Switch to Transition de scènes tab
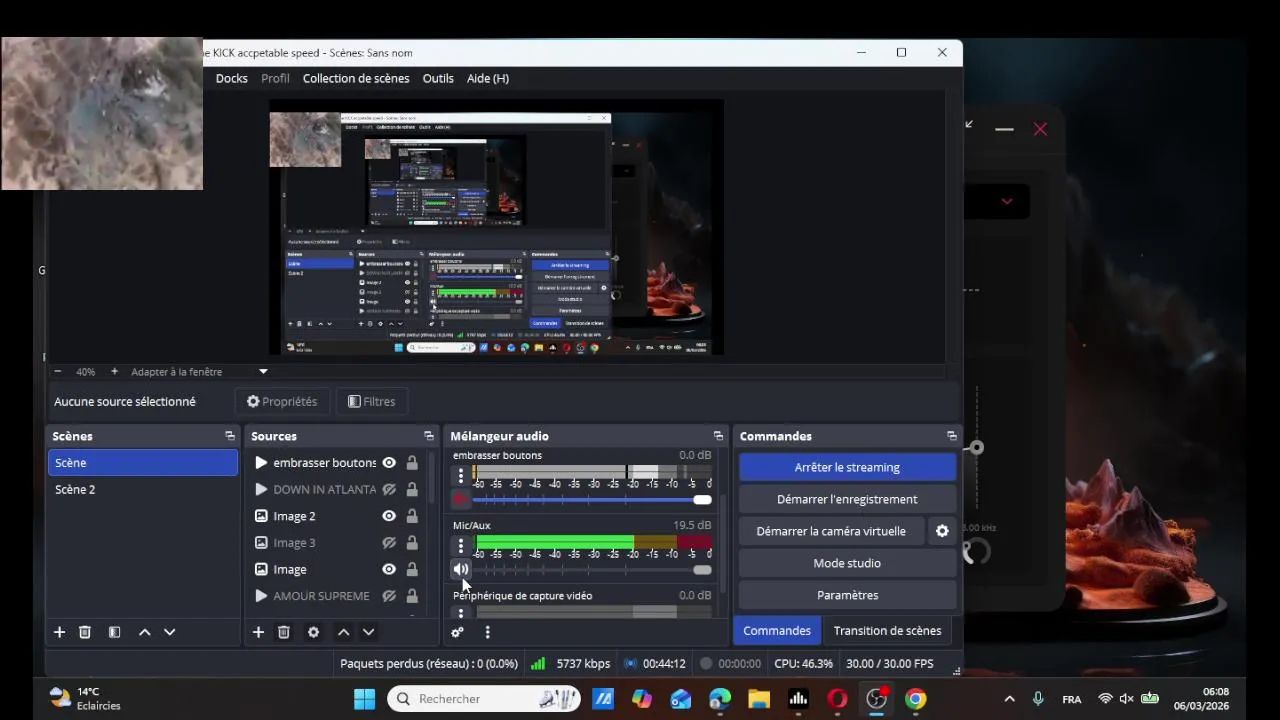 887,631
